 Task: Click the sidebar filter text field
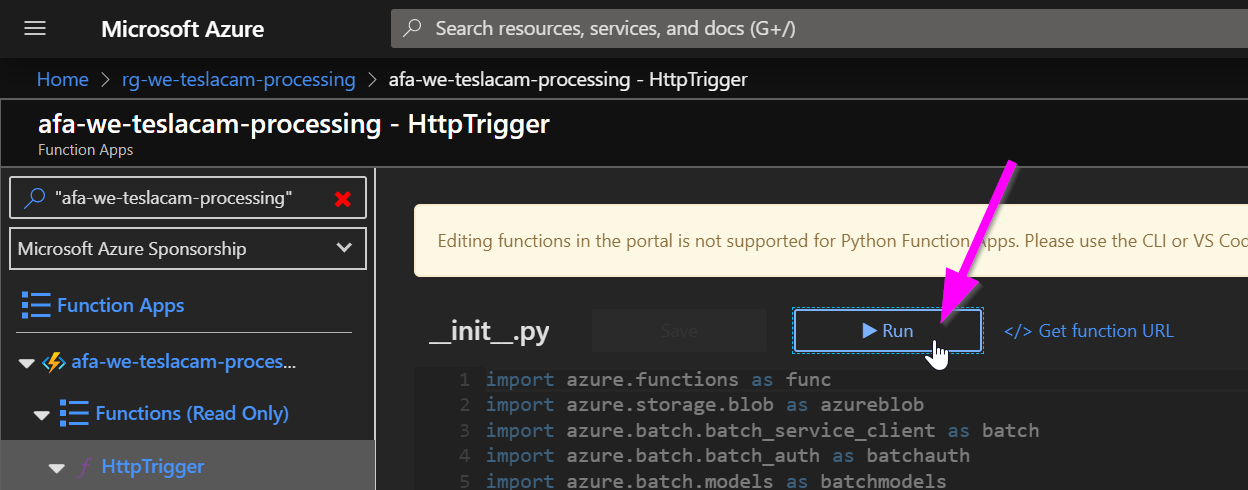coord(188,198)
